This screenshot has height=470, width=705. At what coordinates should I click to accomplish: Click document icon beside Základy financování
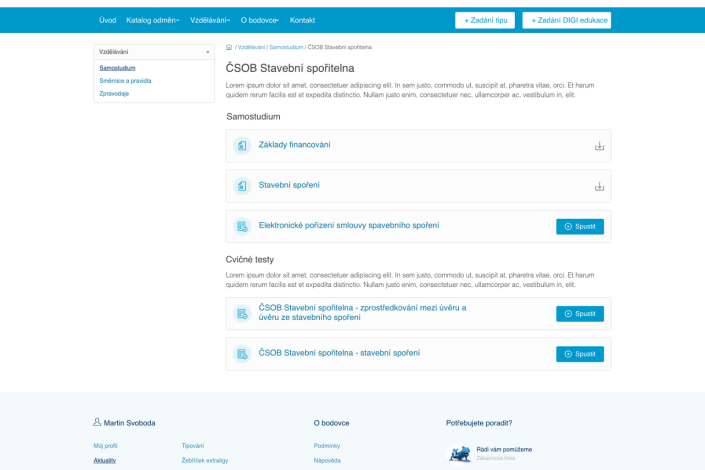click(242, 146)
